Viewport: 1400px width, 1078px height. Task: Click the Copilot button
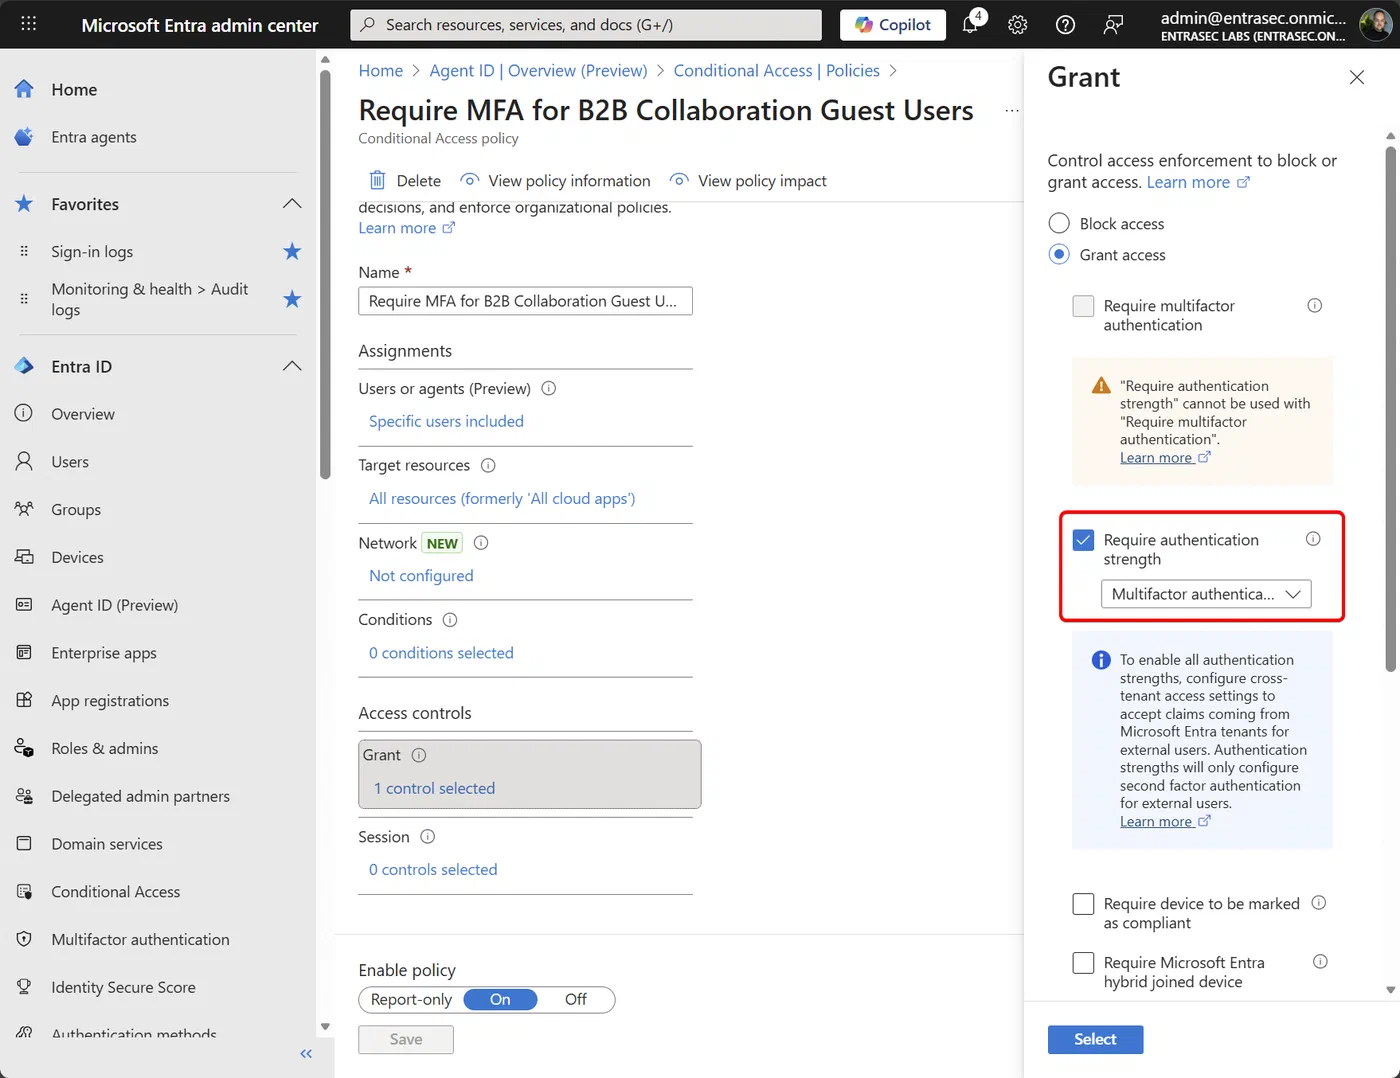click(x=894, y=25)
